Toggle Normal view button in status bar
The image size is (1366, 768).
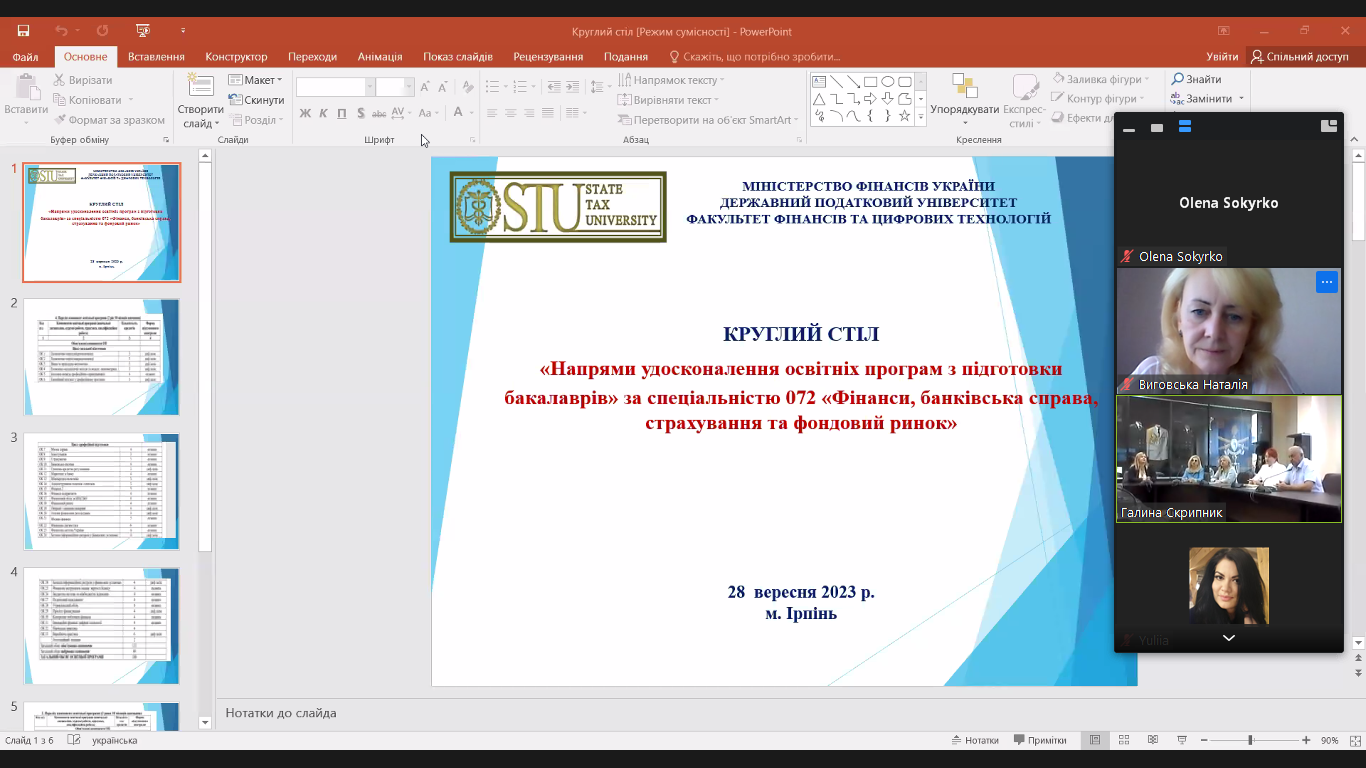[1095, 740]
